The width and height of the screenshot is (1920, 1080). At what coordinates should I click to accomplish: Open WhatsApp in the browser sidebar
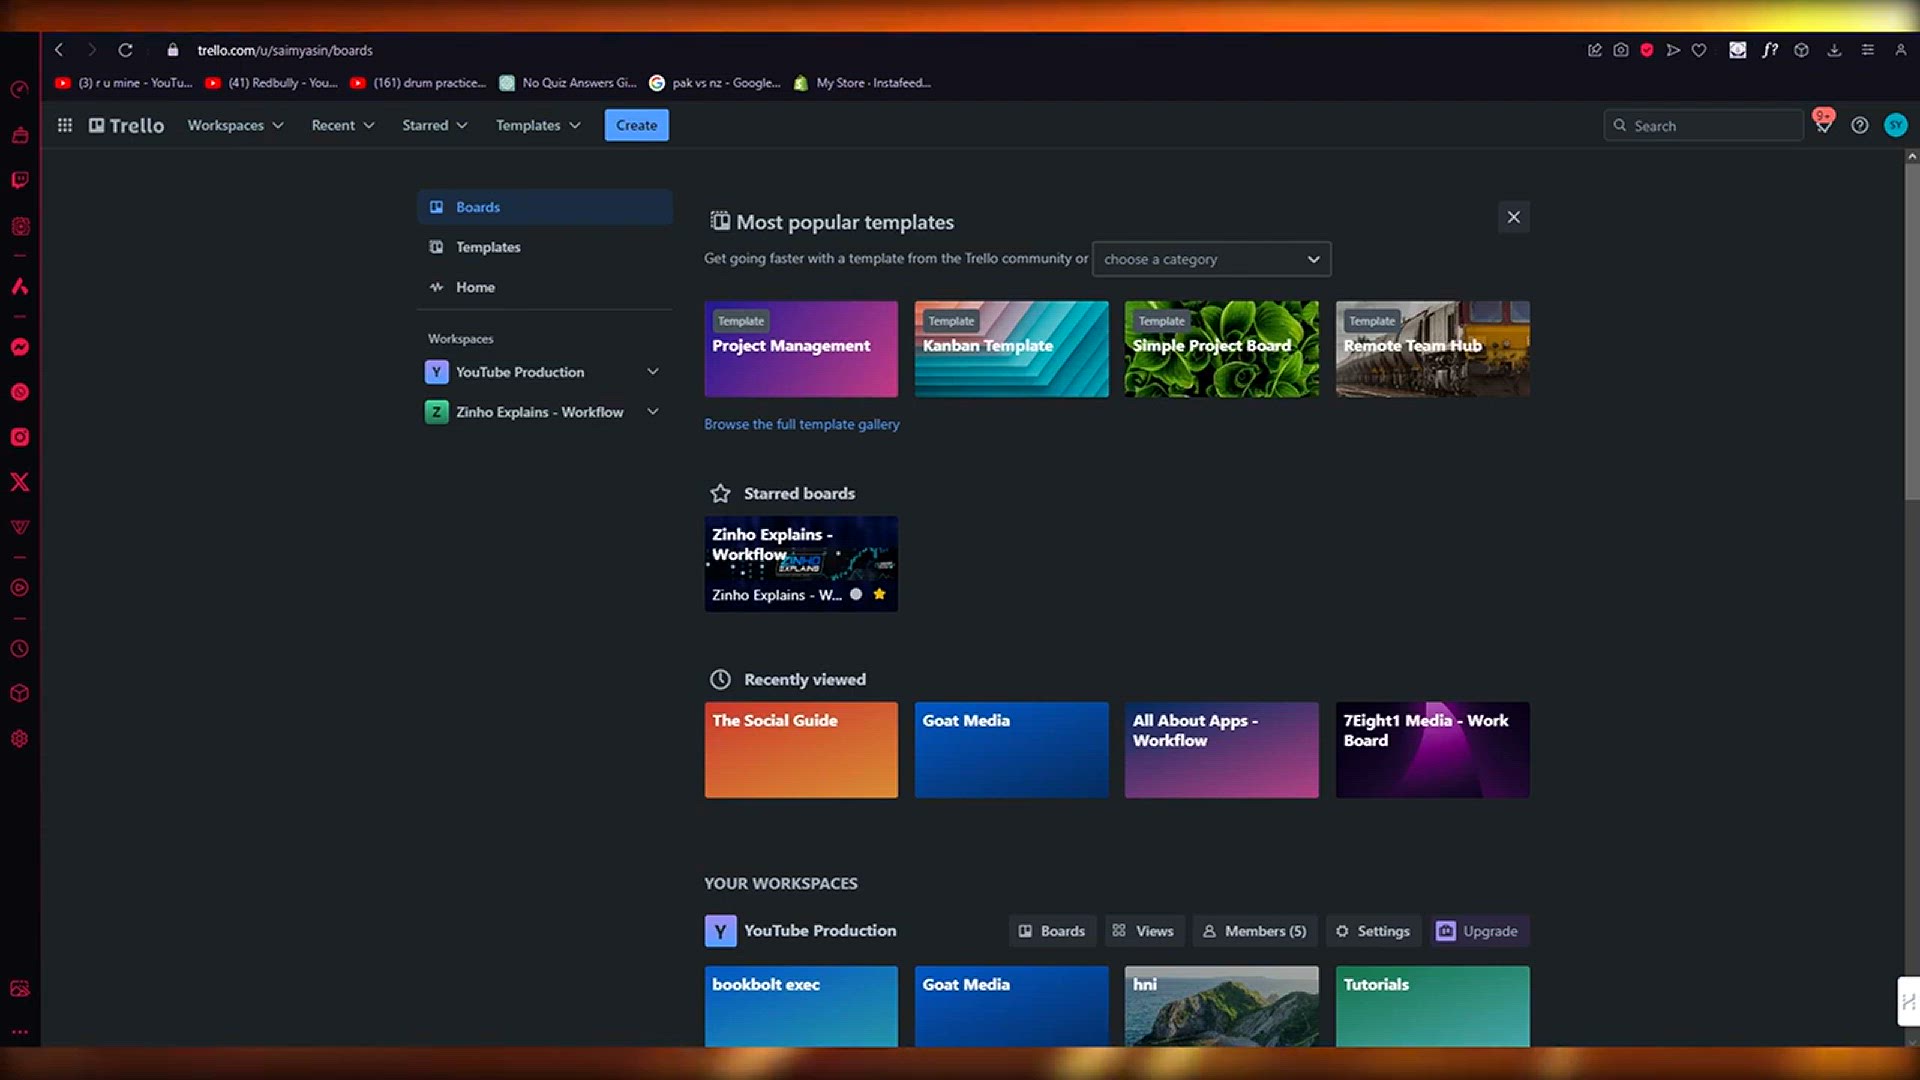(x=20, y=392)
